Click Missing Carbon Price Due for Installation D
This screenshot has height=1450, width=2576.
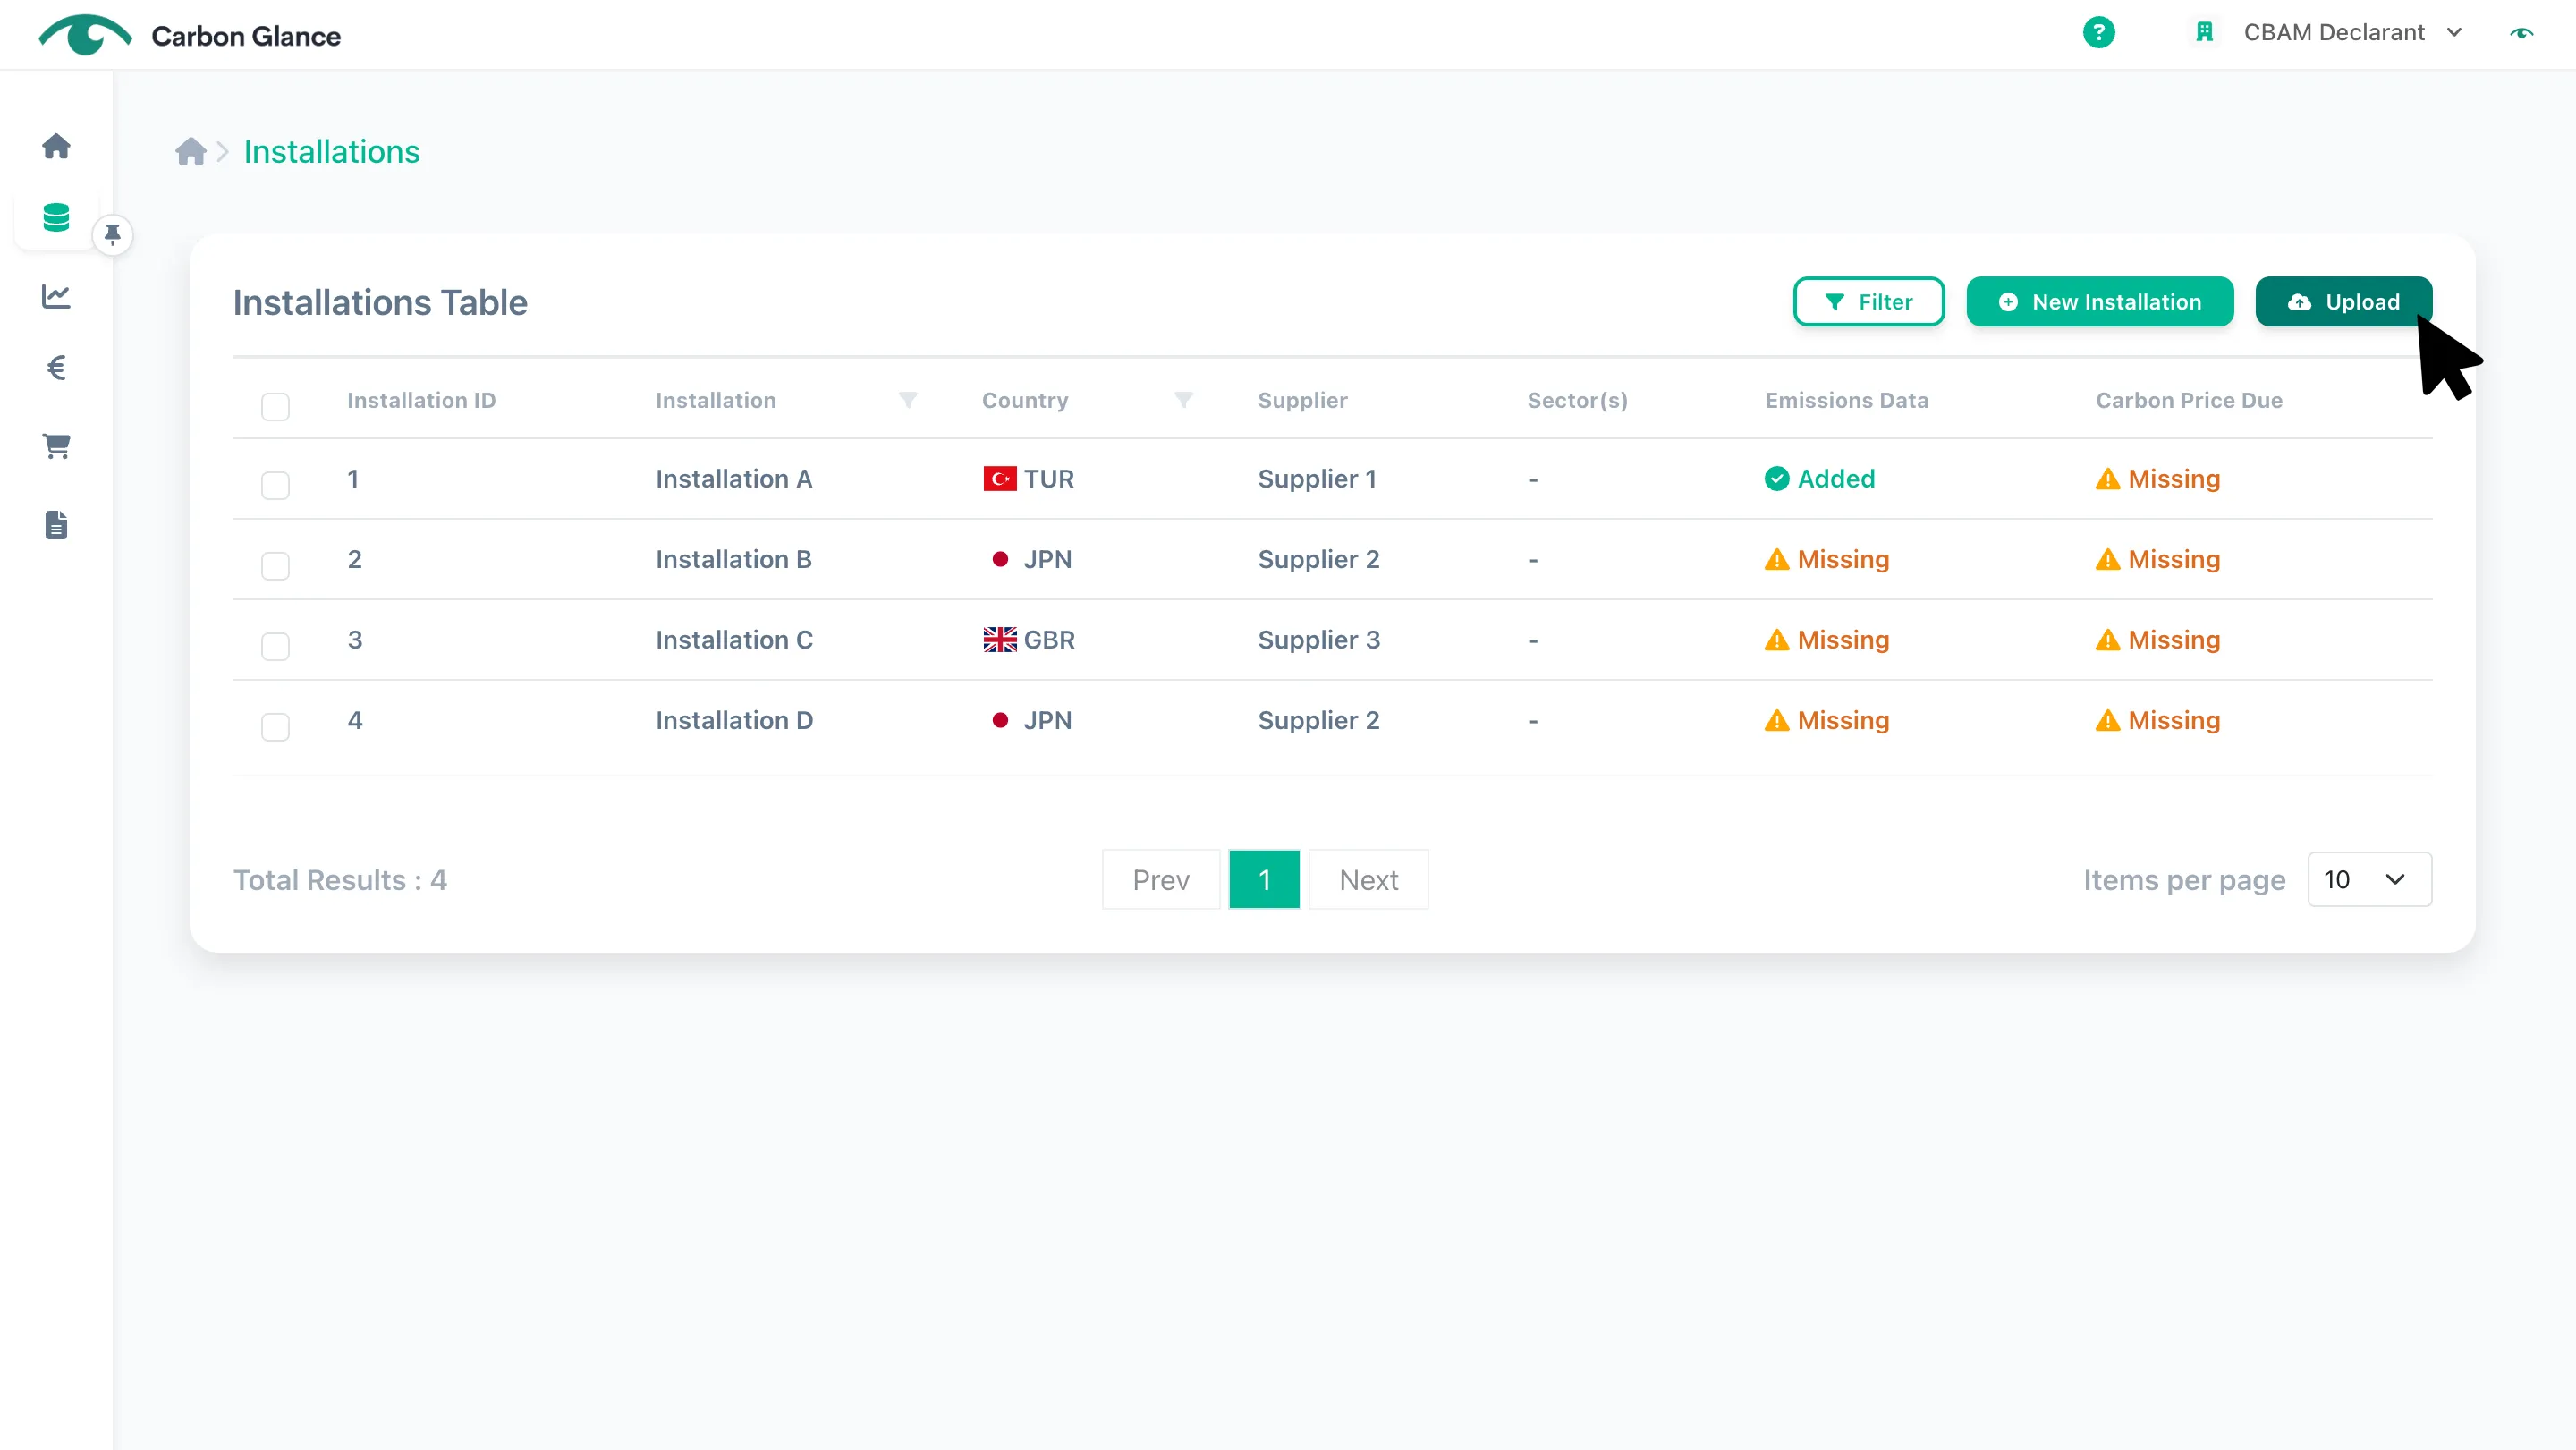(x=2157, y=721)
